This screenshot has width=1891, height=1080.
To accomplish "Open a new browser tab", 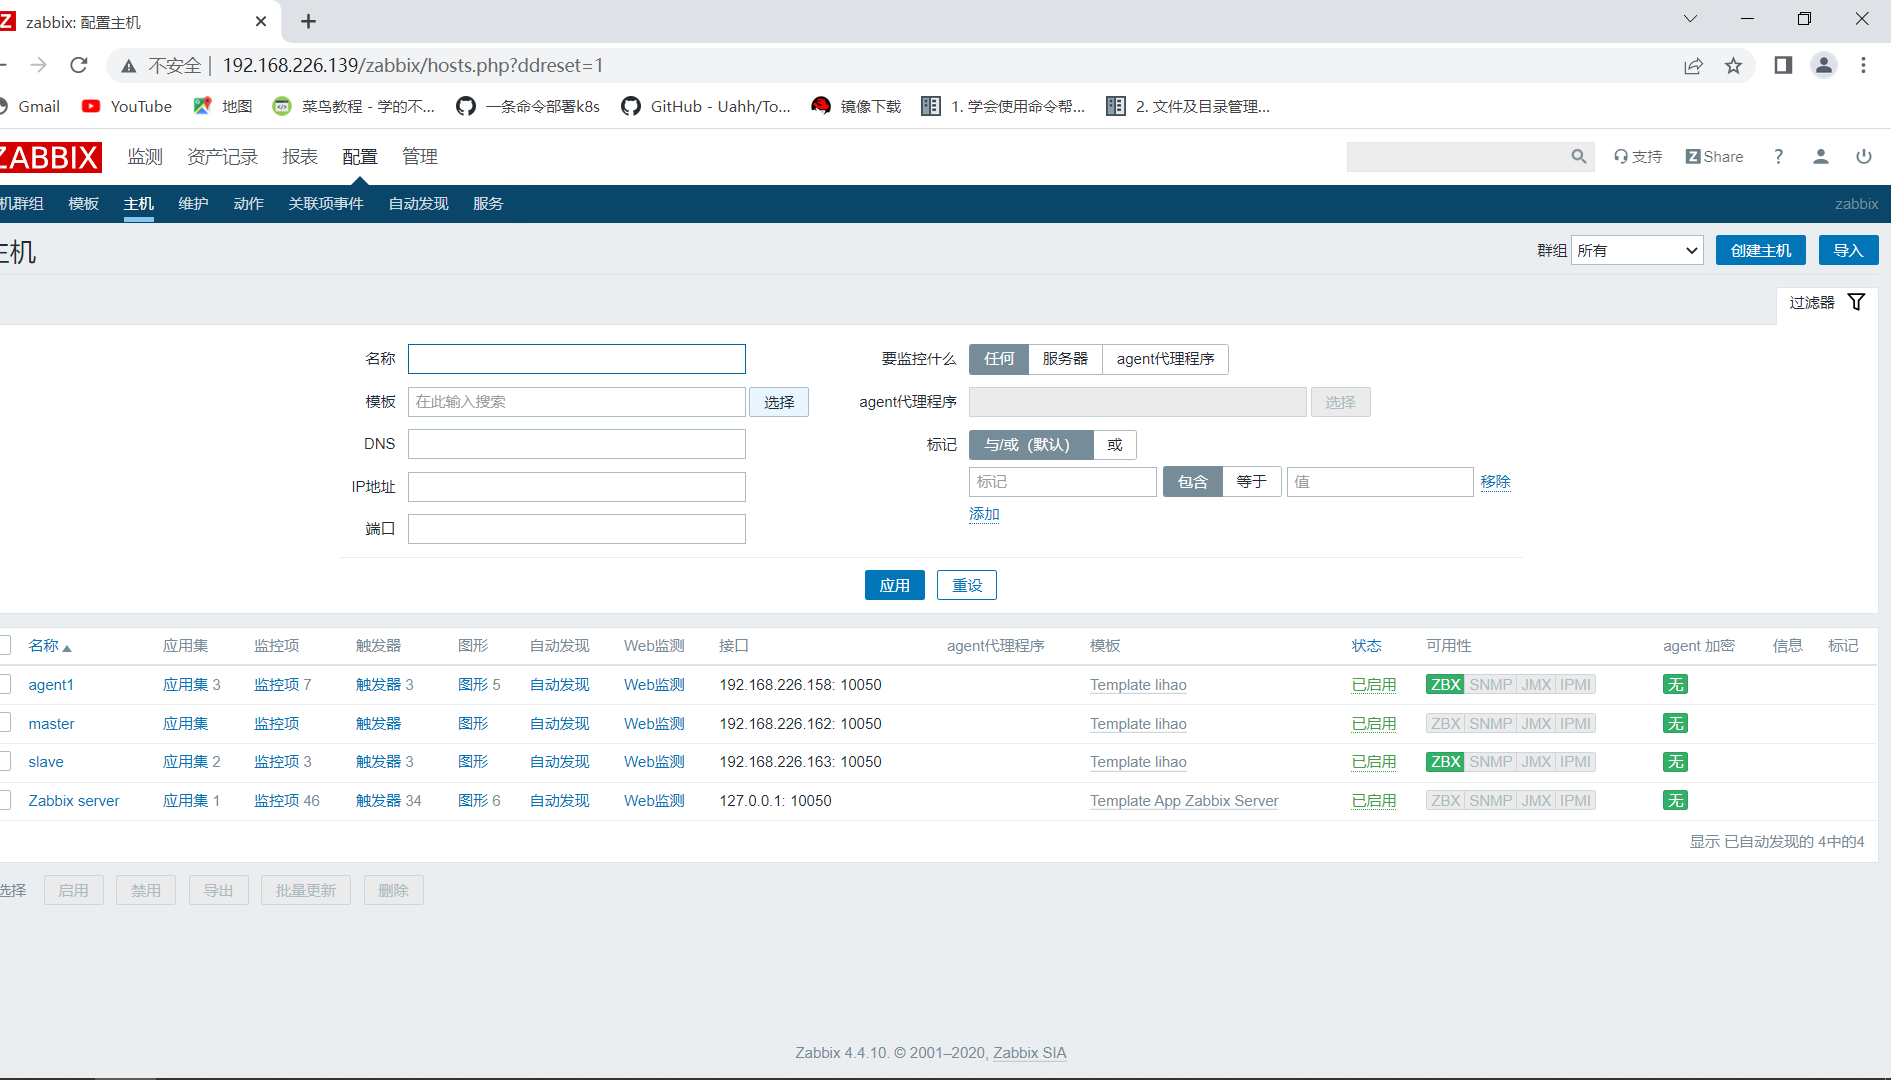I will point(308,21).
